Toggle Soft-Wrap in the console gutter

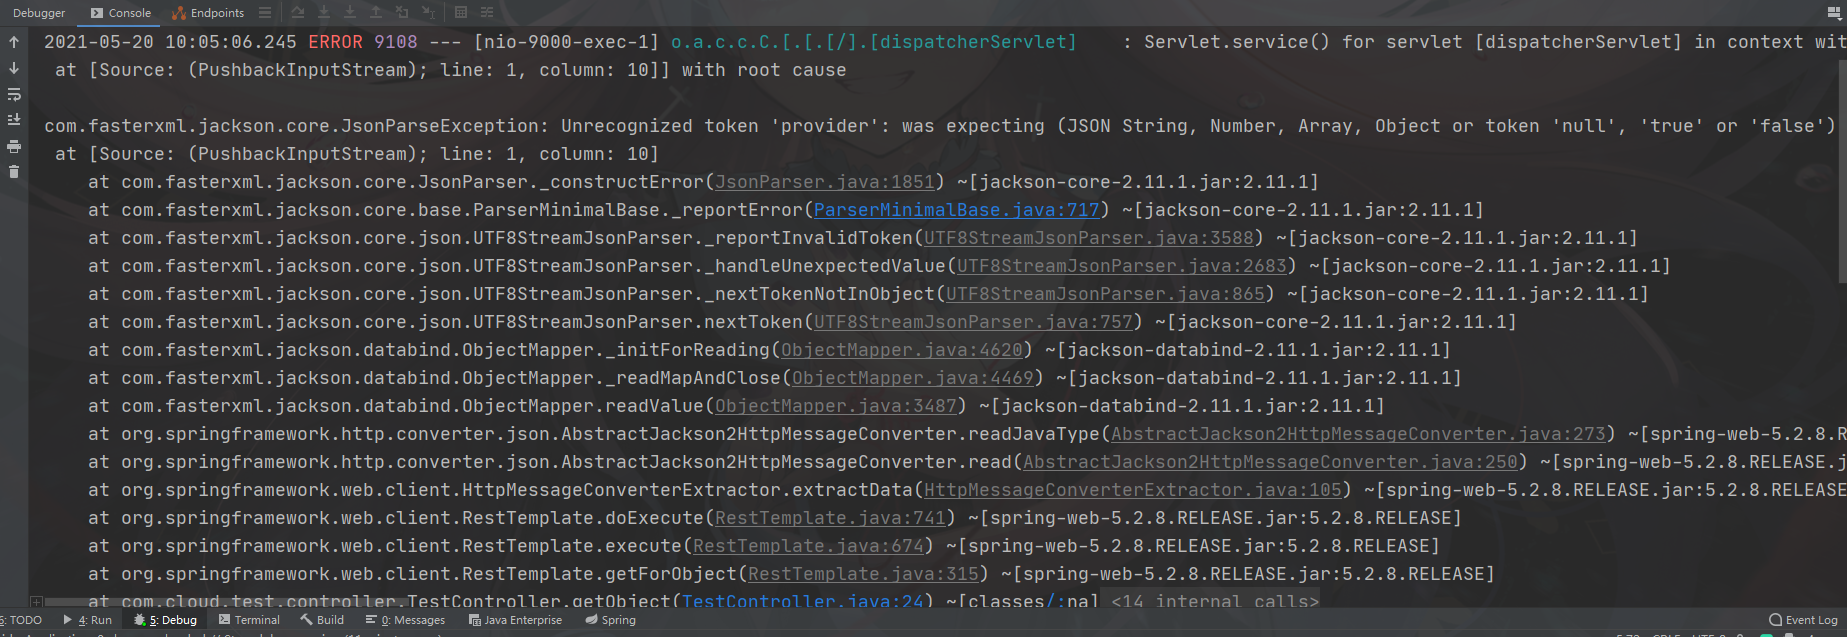click(14, 94)
